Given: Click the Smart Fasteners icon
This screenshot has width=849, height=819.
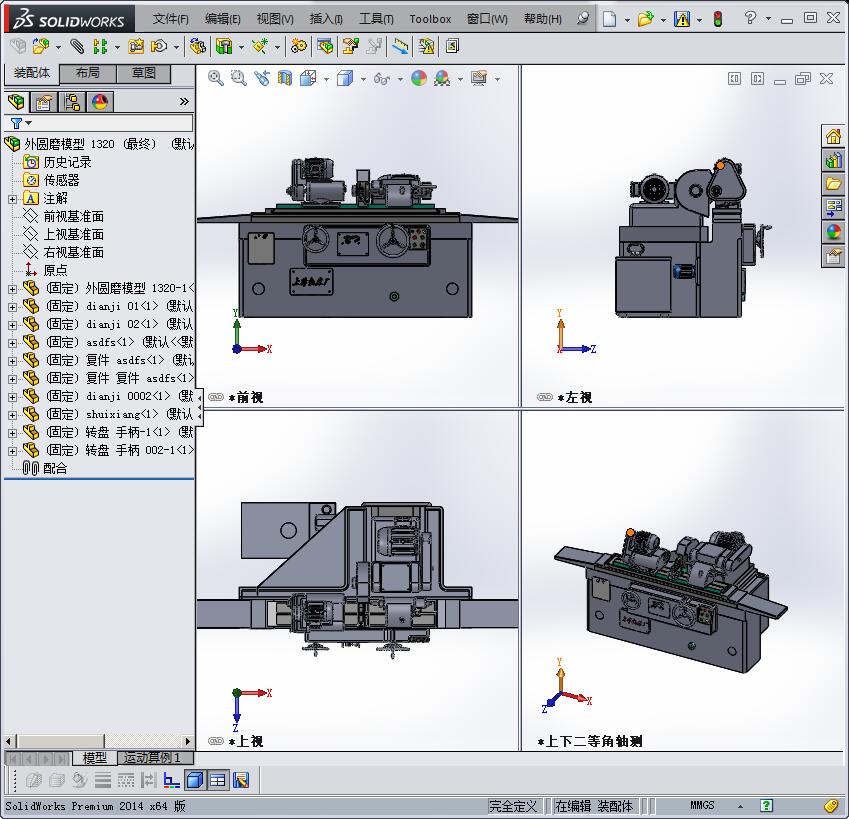Looking at the screenshot, I should tap(136, 47).
